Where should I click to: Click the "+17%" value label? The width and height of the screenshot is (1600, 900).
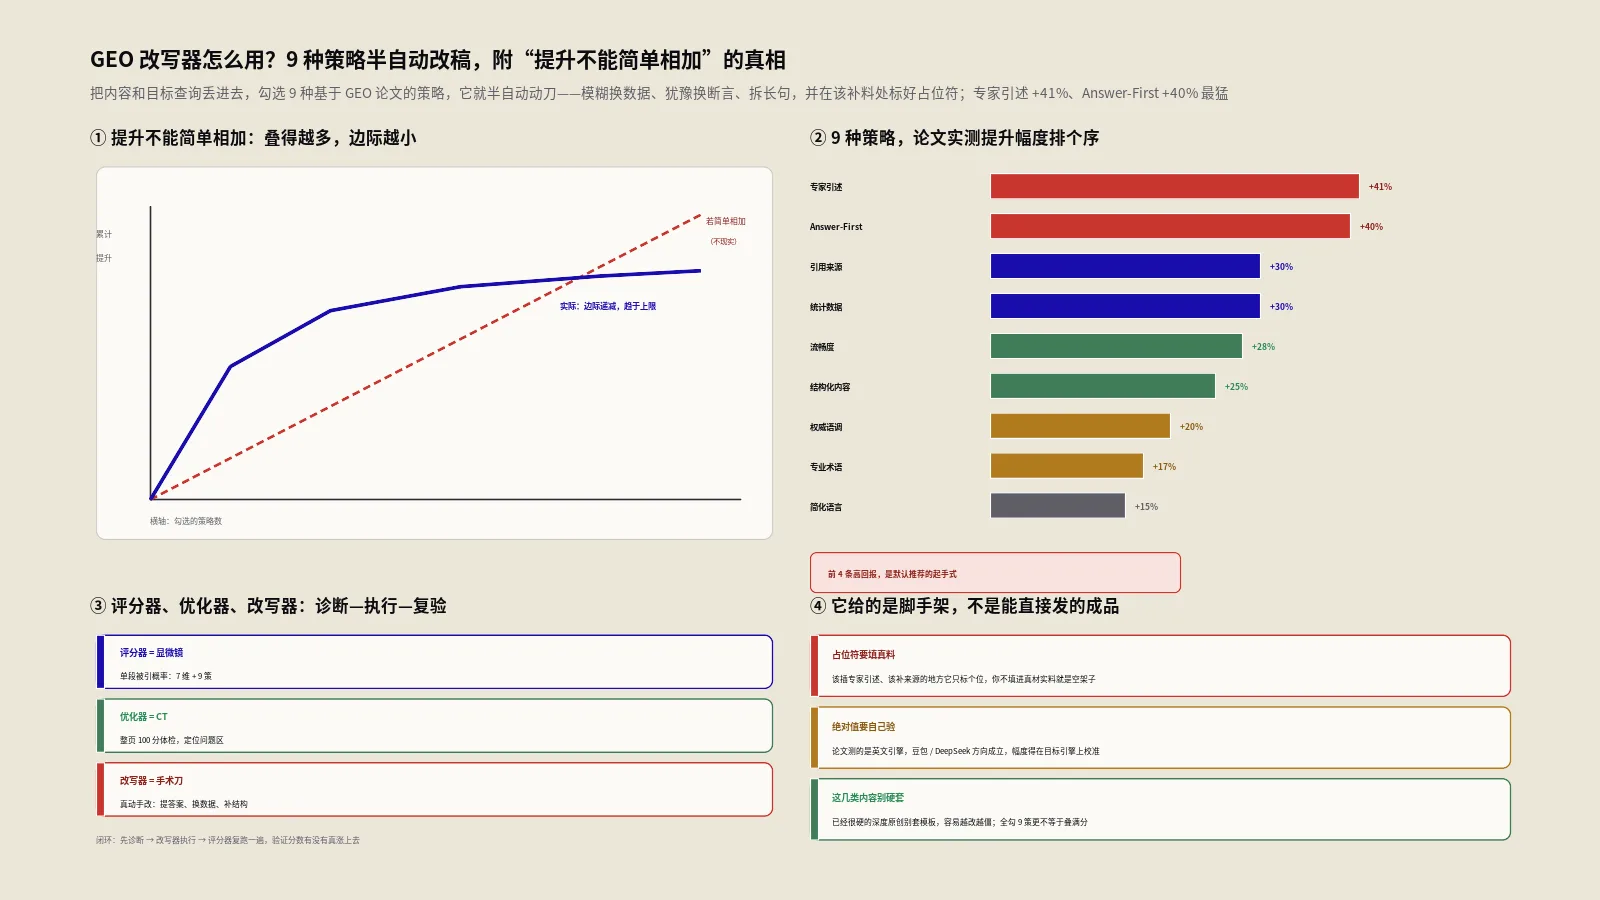coord(1164,467)
